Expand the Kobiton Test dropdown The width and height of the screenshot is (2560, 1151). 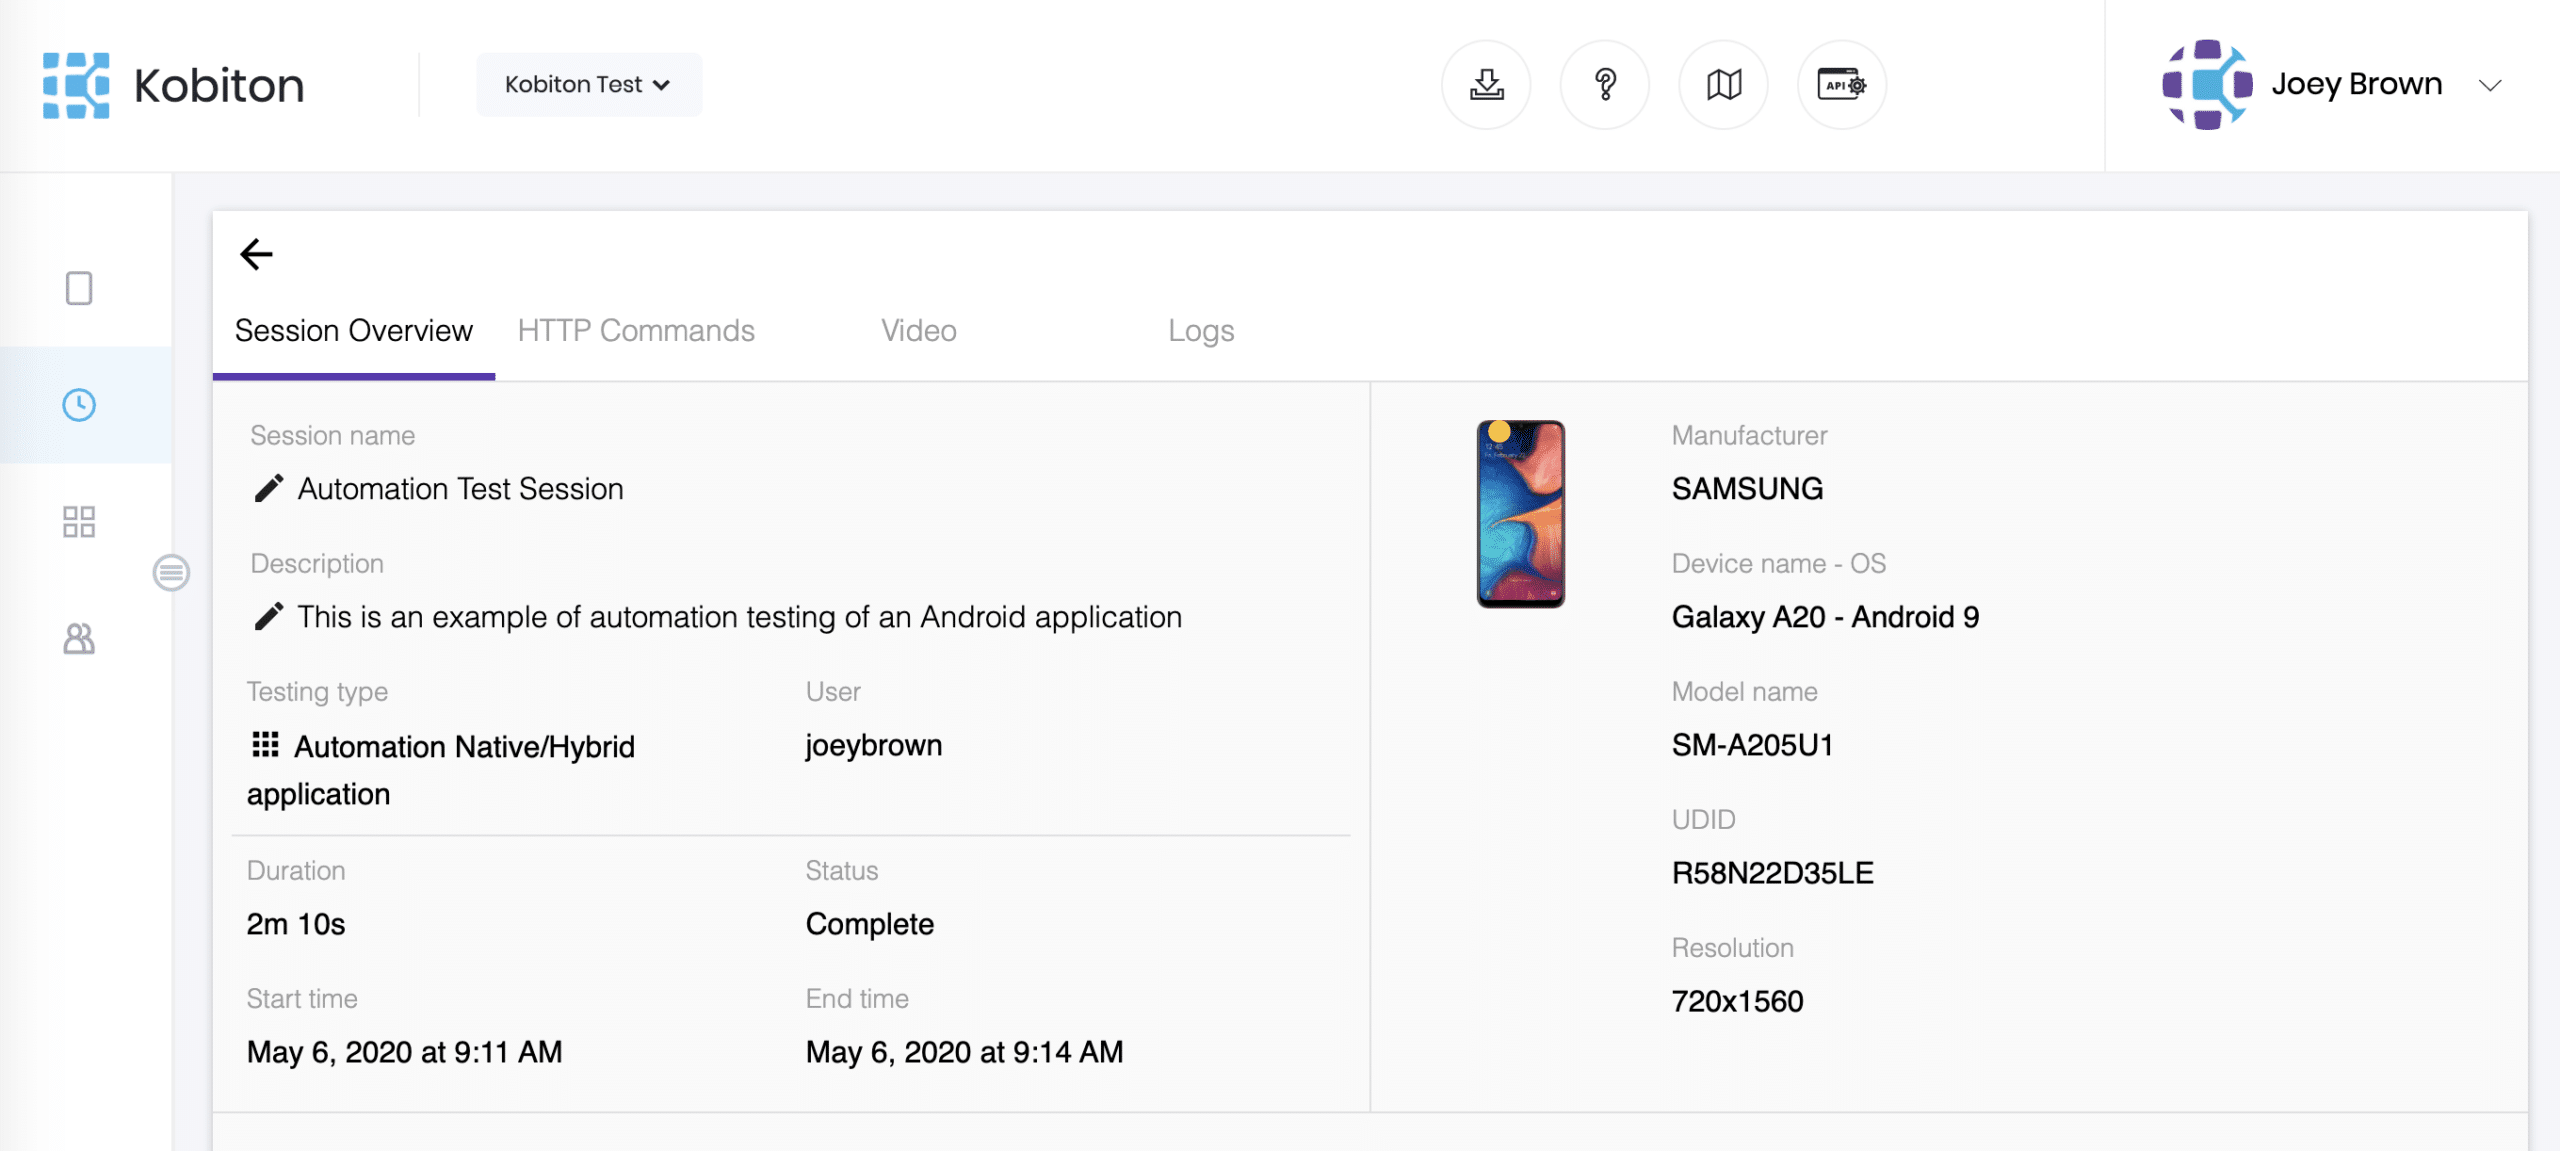(588, 85)
